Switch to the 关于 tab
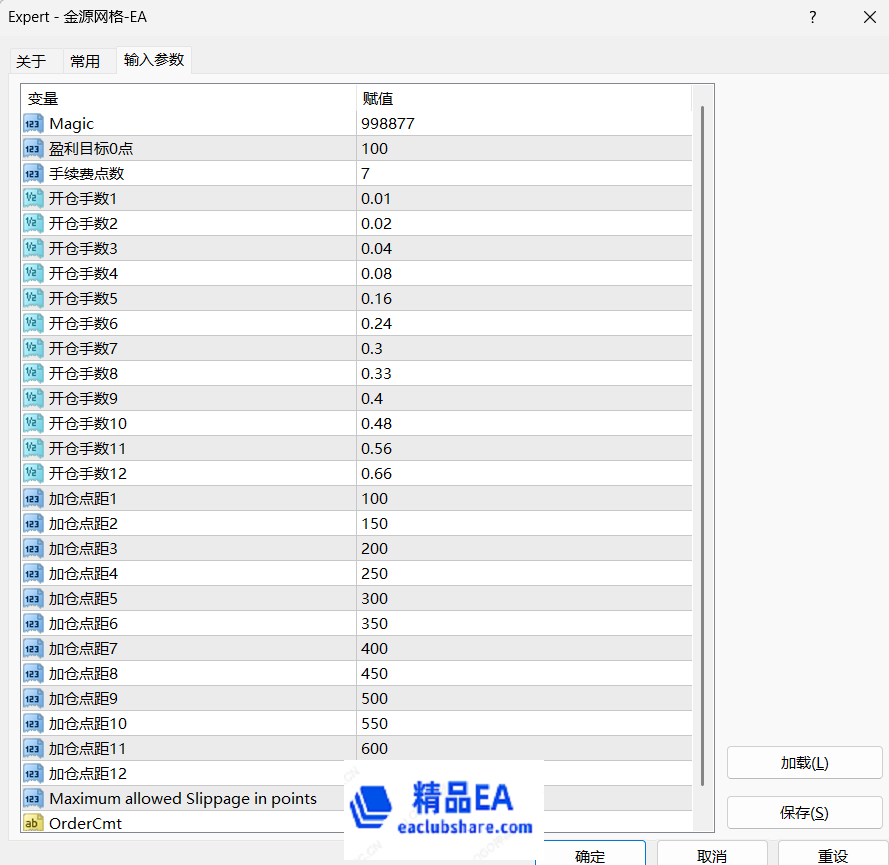Viewport: 889px width, 865px height. [31, 62]
